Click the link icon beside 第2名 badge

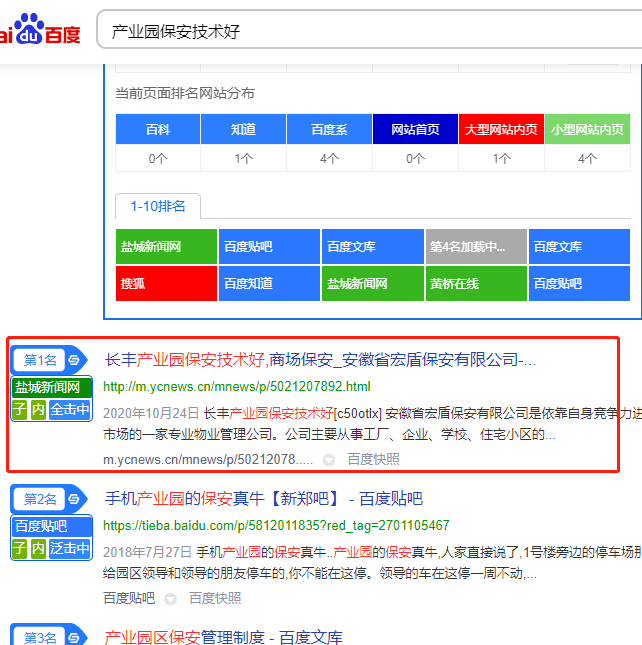tap(74, 499)
